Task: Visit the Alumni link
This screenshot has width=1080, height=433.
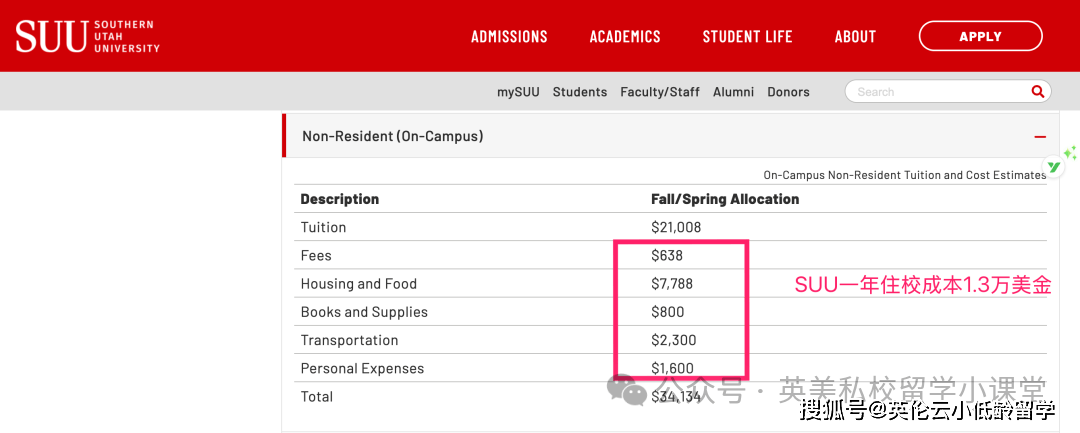Action: 733,92
